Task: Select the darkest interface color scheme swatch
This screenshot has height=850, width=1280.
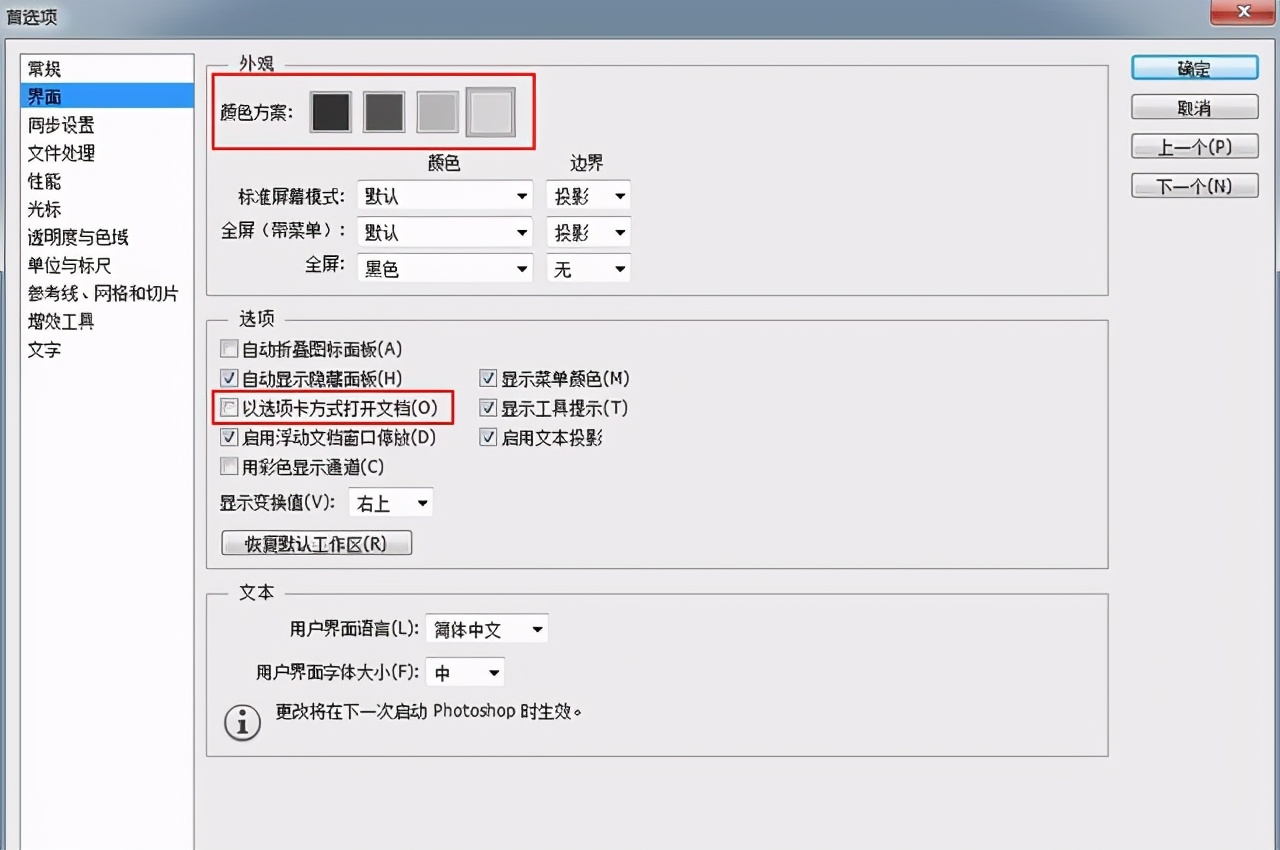Action: [330, 112]
